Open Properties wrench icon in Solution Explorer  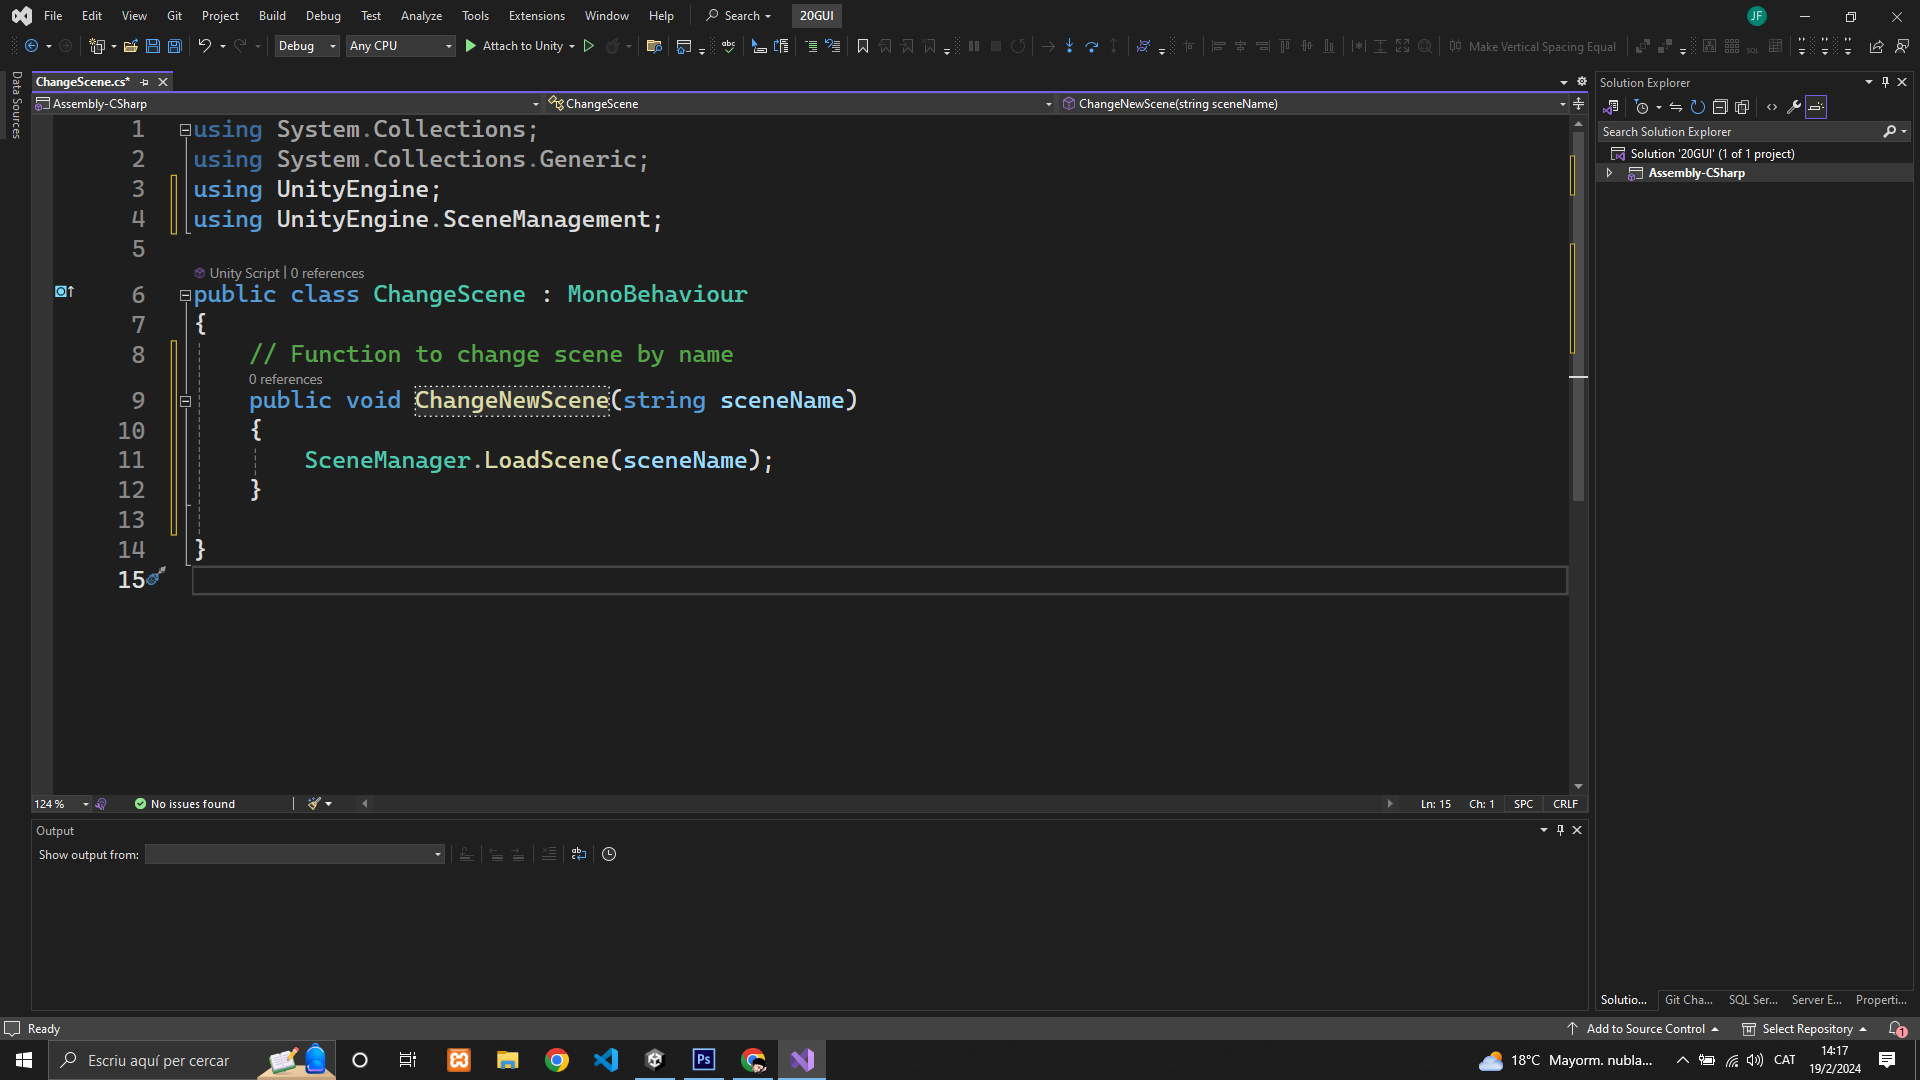(x=1794, y=107)
